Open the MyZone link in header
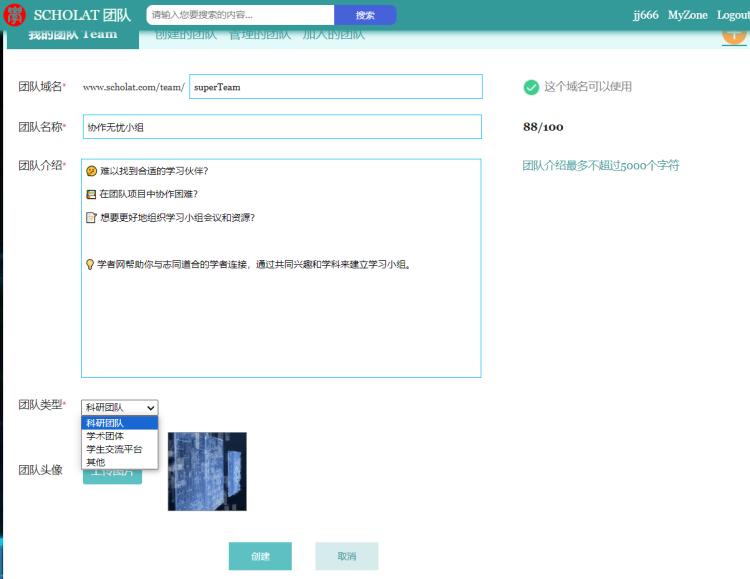Viewport: 750px width, 579px height. point(687,15)
